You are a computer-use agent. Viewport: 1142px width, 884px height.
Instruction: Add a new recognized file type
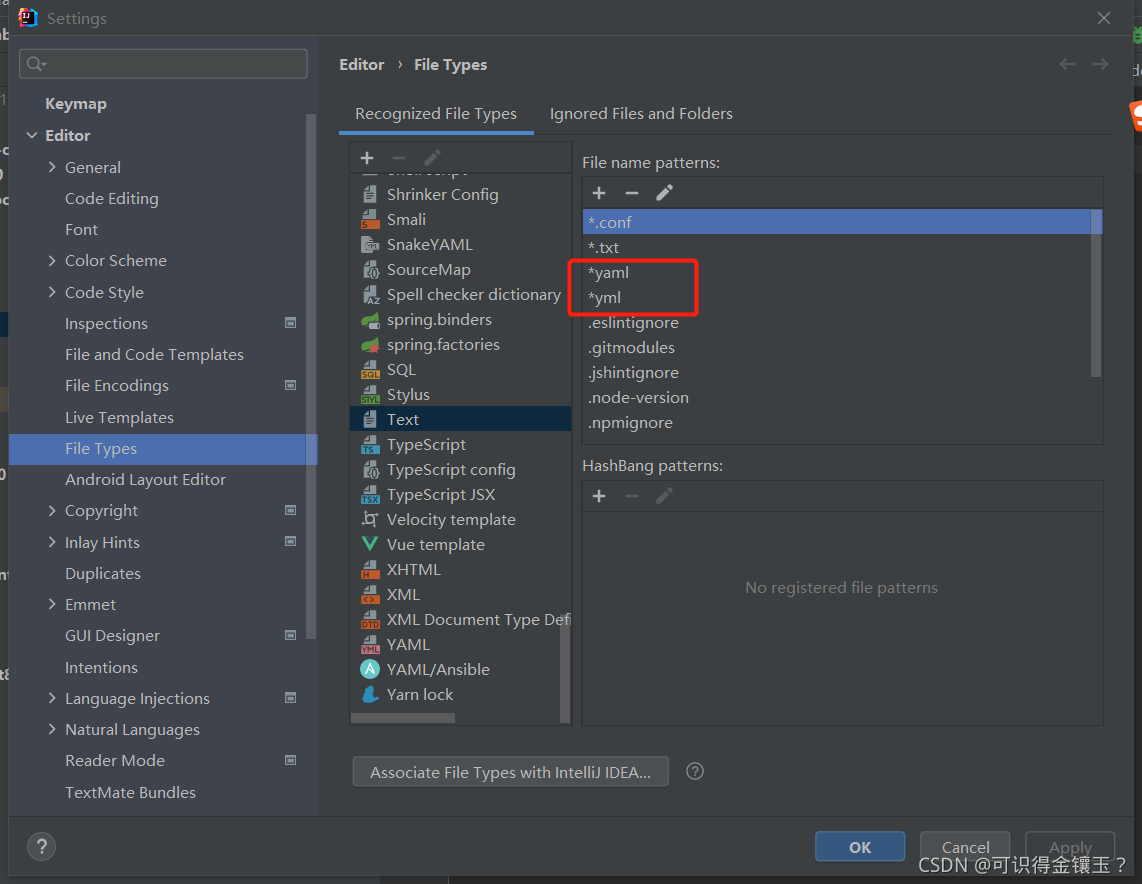click(x=367, y=158)
